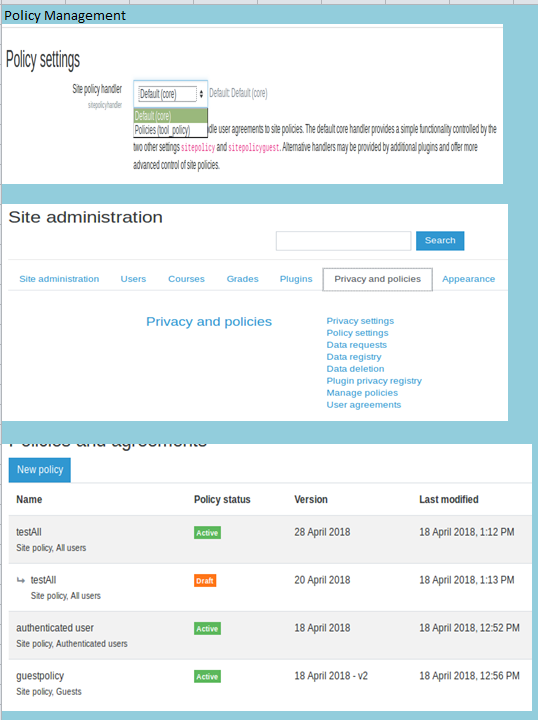
Task: Select the Plugins tab
Action: pos(296,279)
